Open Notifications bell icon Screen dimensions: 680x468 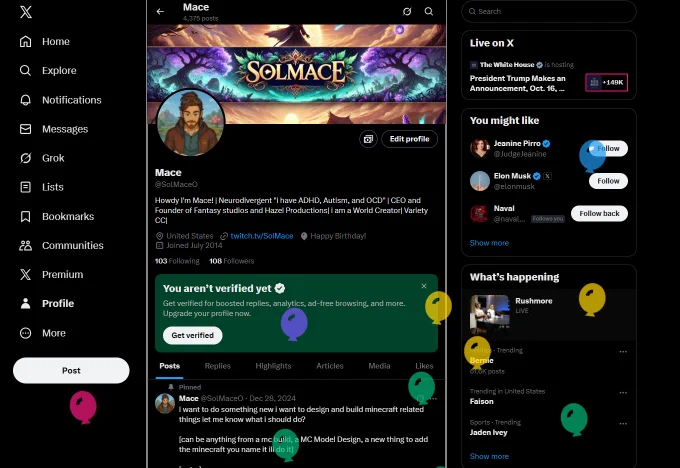[26, 100]
